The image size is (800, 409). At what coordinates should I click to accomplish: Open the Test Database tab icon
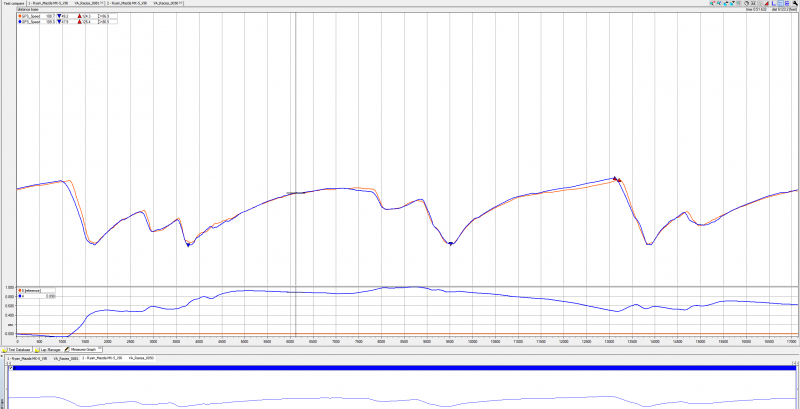click(5, 350)
